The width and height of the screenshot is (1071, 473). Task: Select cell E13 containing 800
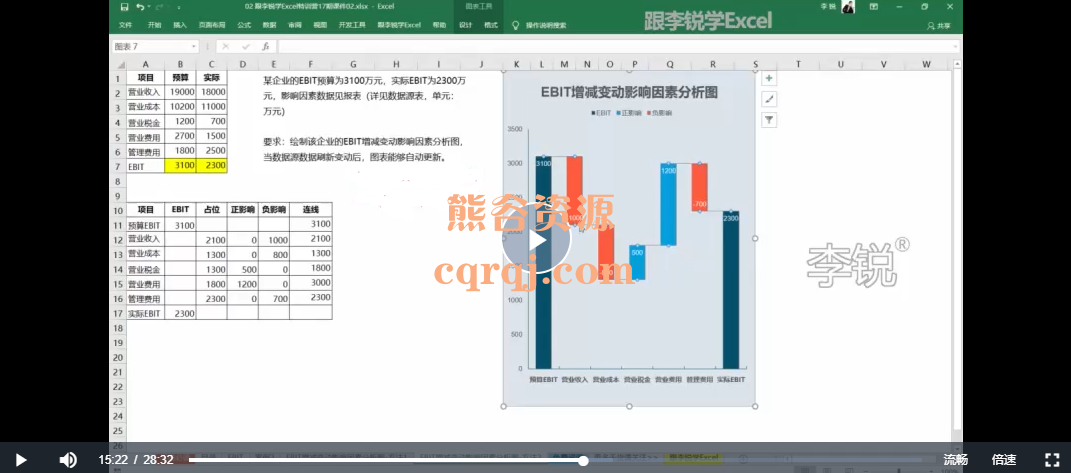click(274, 254)
